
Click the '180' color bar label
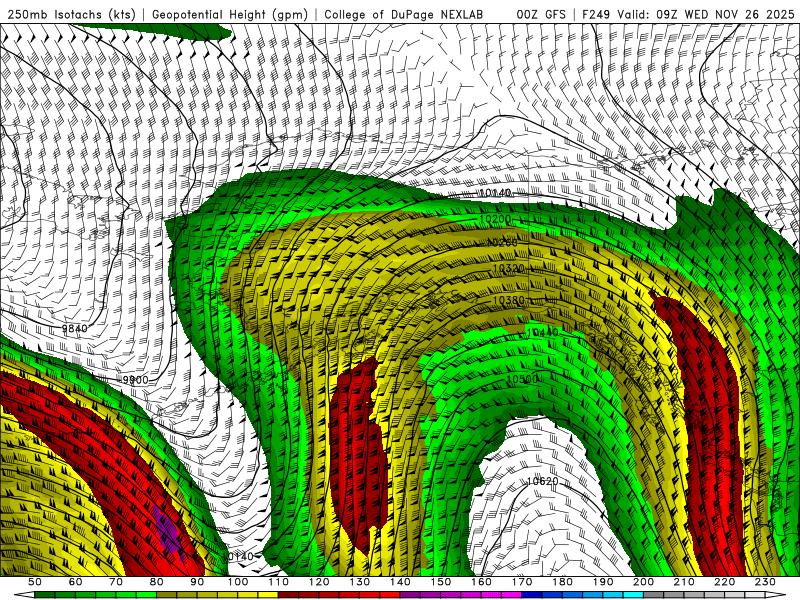point(562,582)
